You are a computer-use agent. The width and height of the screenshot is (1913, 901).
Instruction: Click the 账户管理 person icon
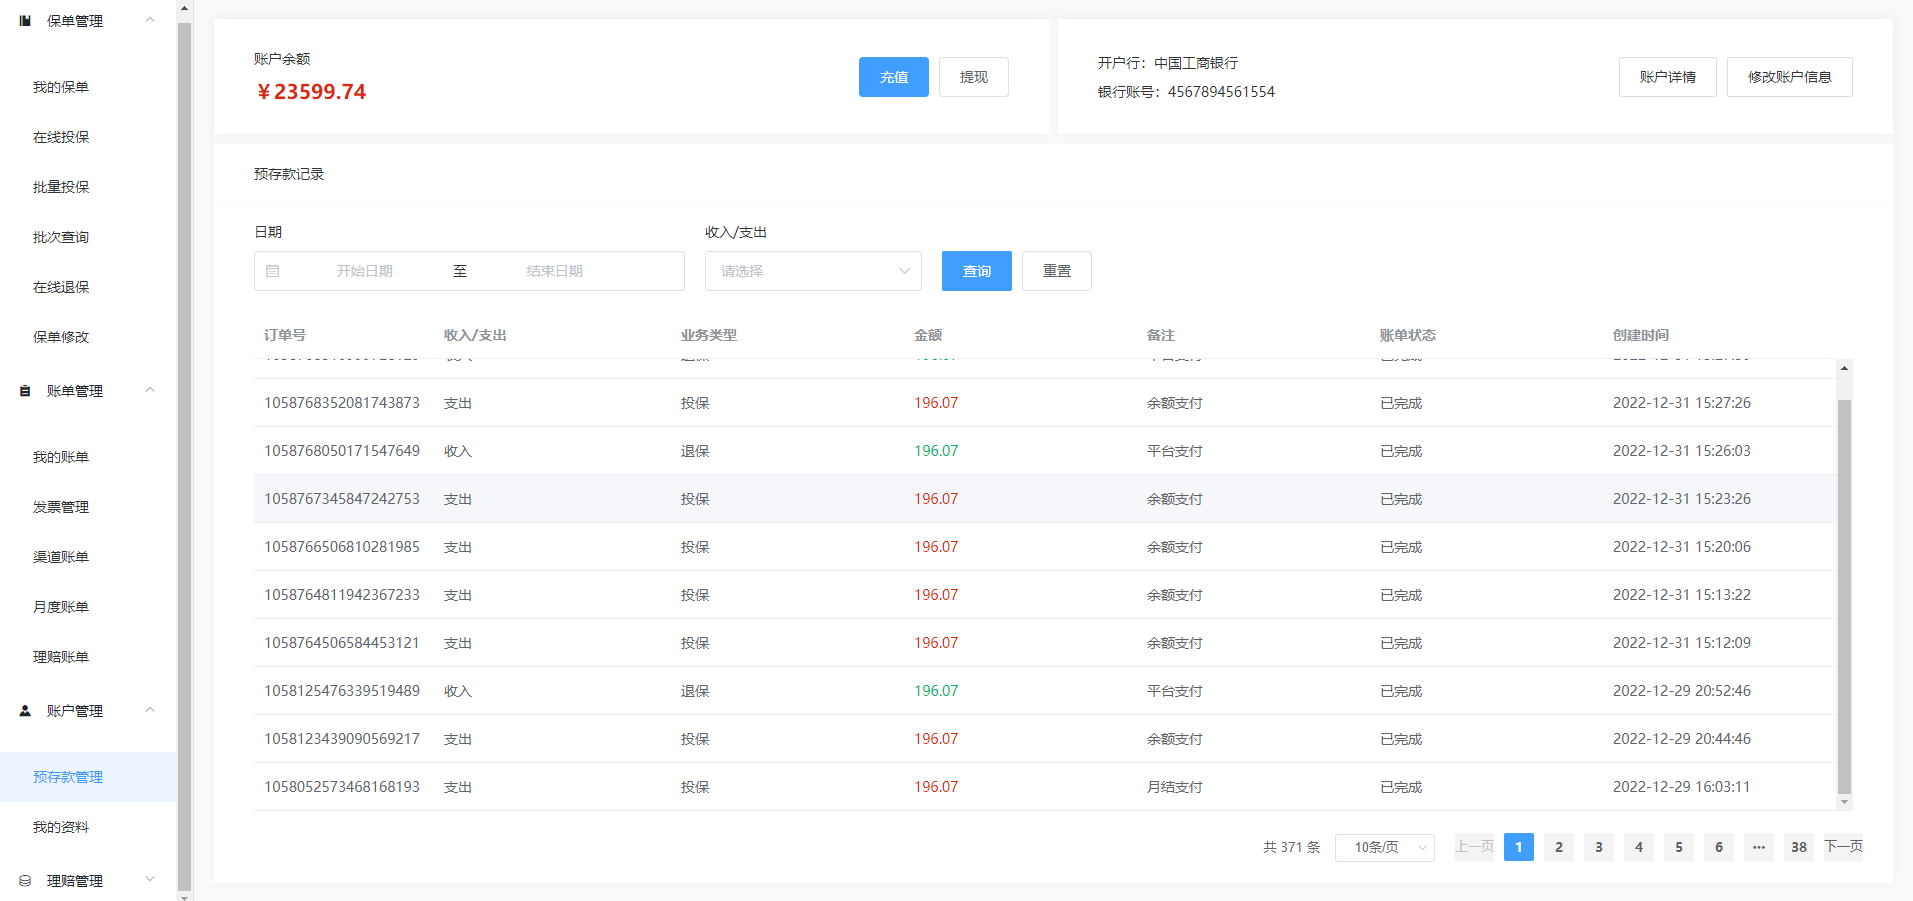[x=25, y=711]
